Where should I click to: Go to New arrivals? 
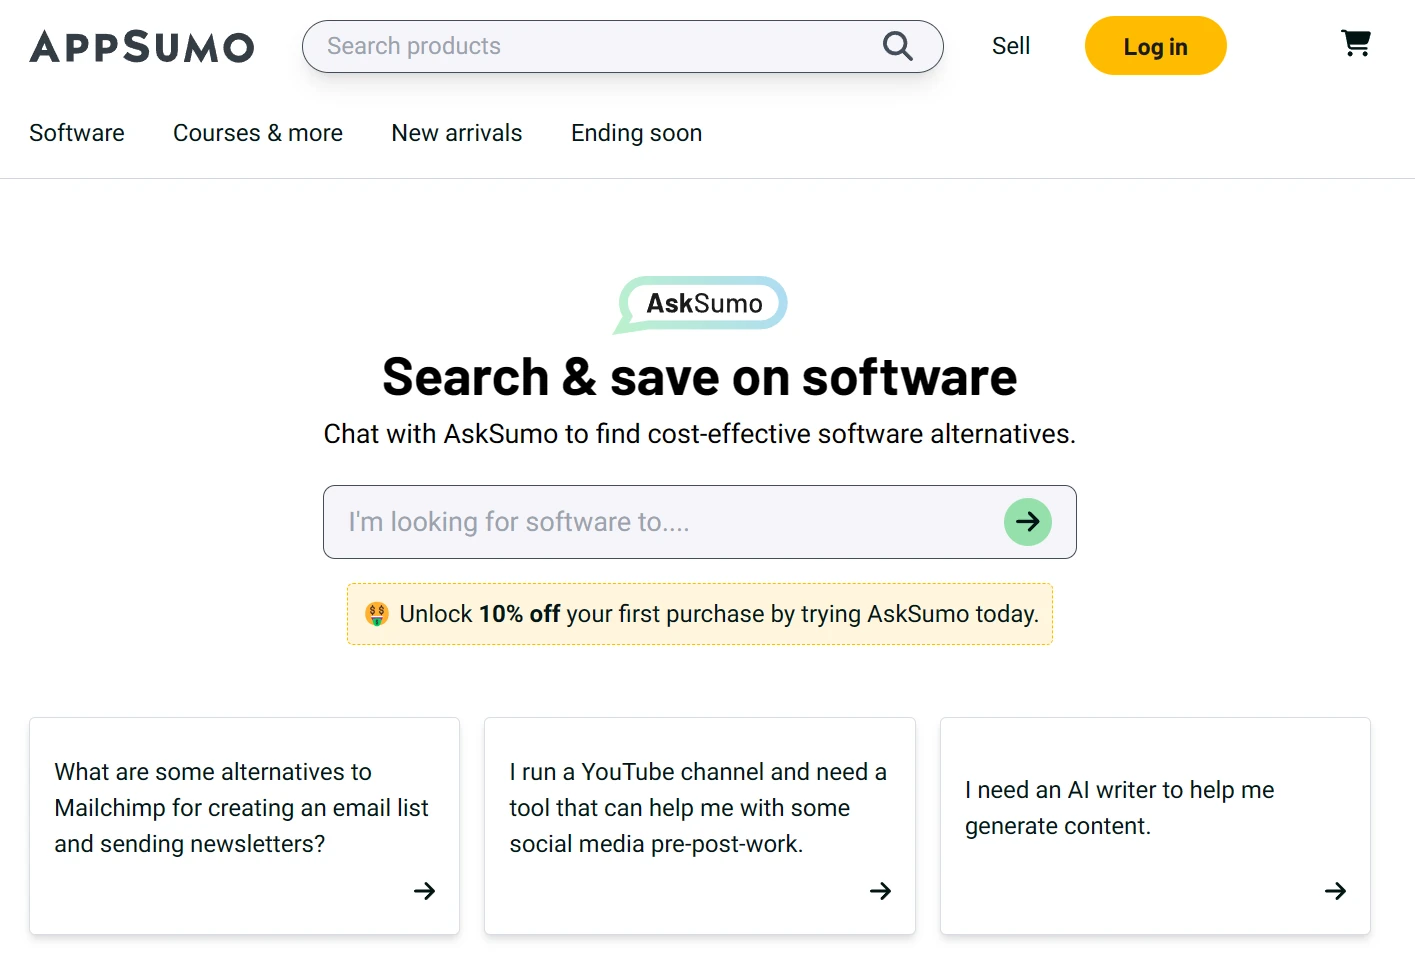point(457,133)
